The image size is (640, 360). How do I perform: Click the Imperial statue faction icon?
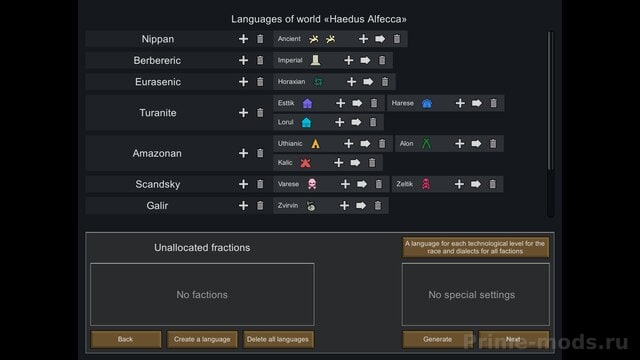point(315,60)
